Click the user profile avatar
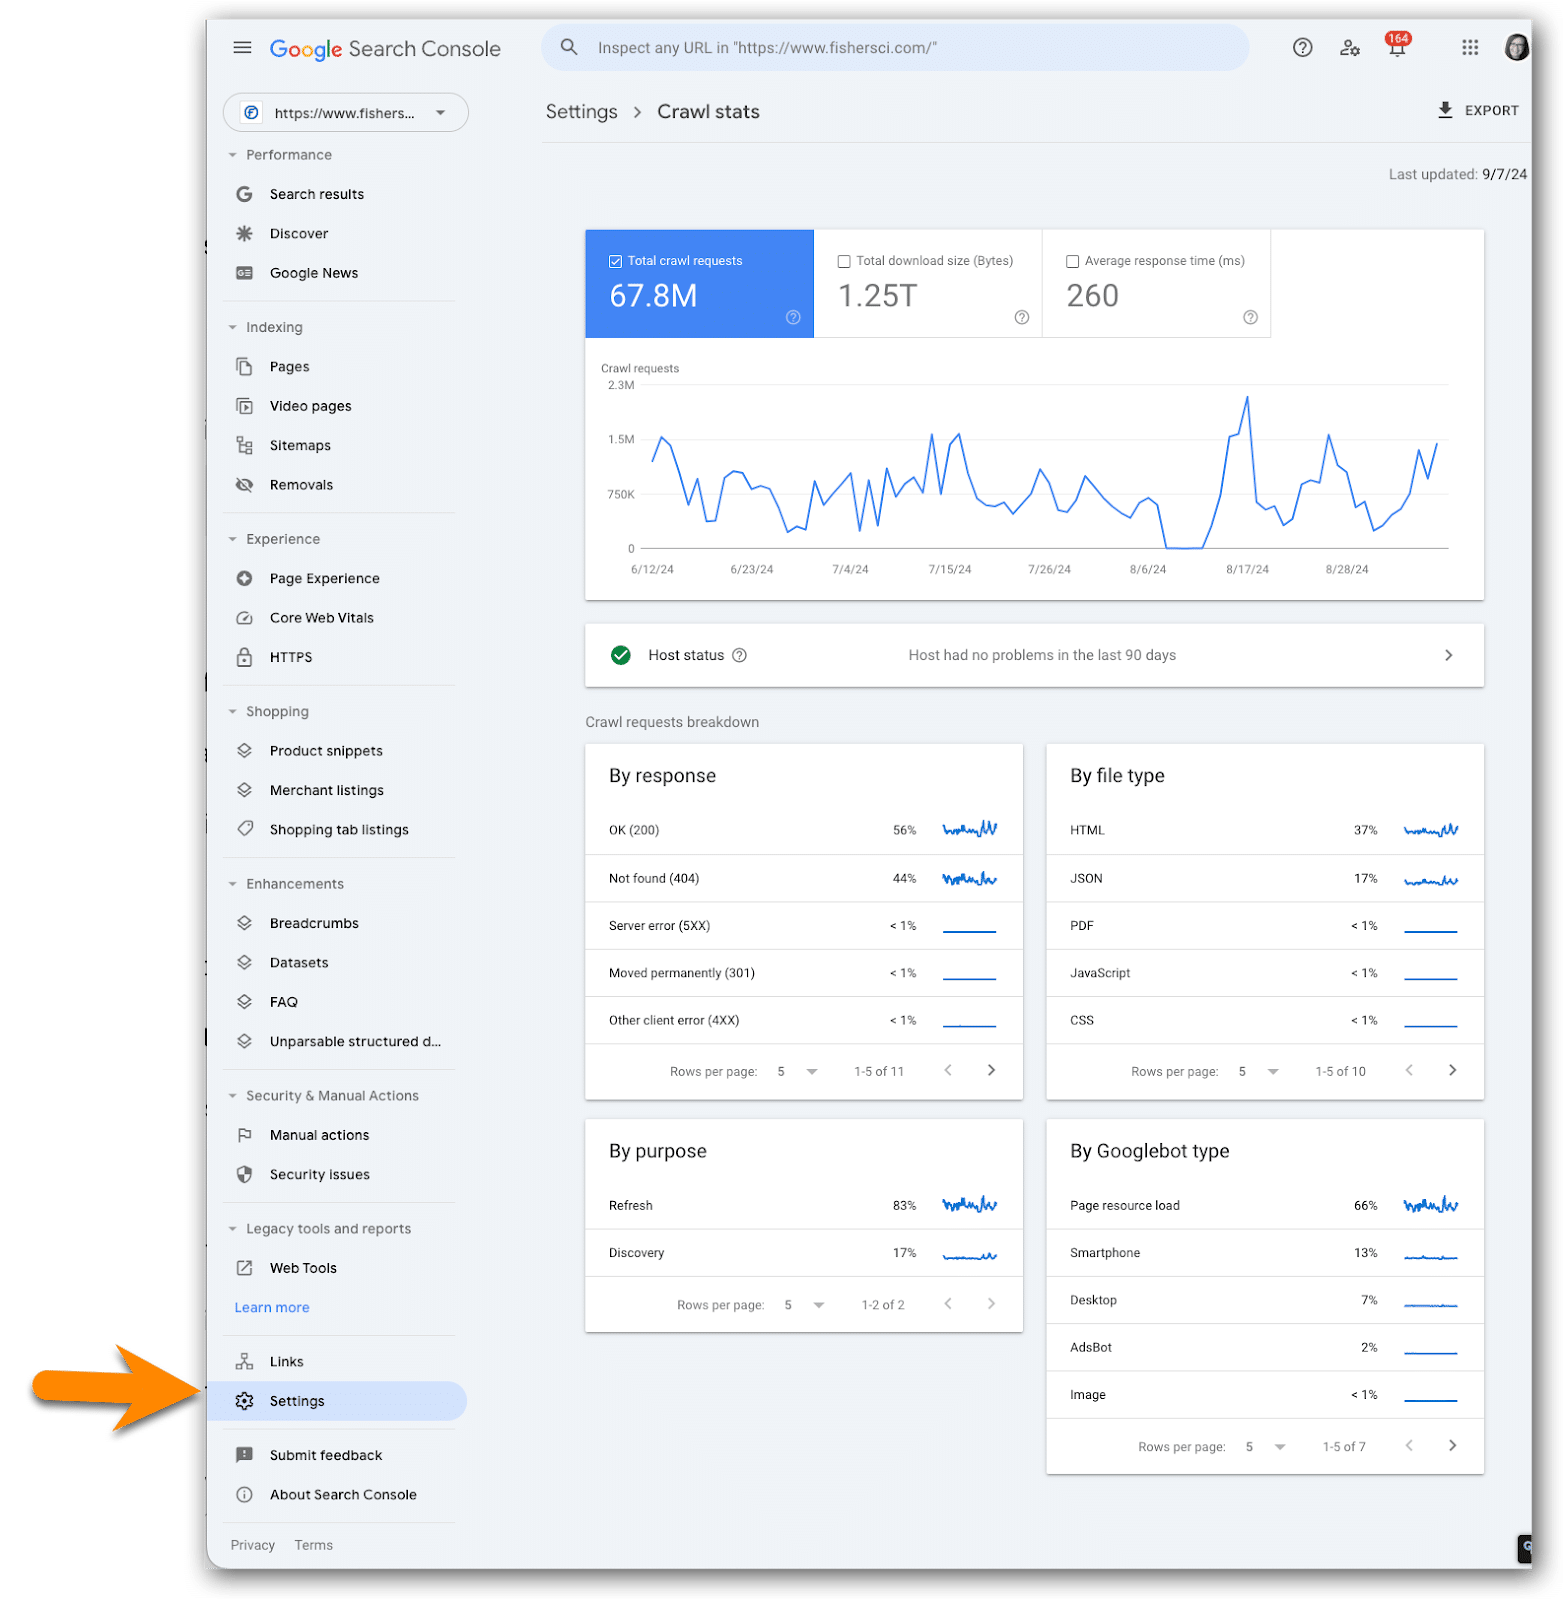Viewport: 1563px width, 1600px height. coord(1516,48)
